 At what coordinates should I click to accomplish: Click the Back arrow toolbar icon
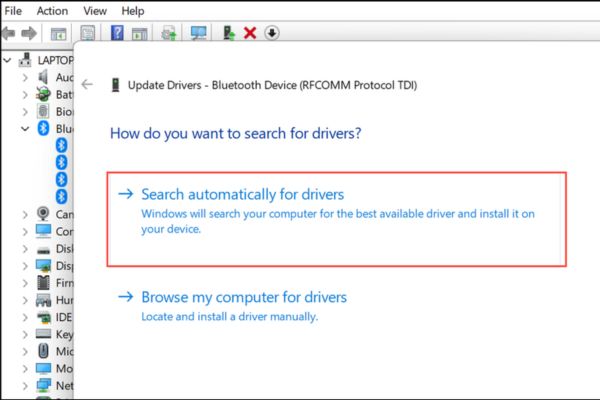(x=8, y=33)
